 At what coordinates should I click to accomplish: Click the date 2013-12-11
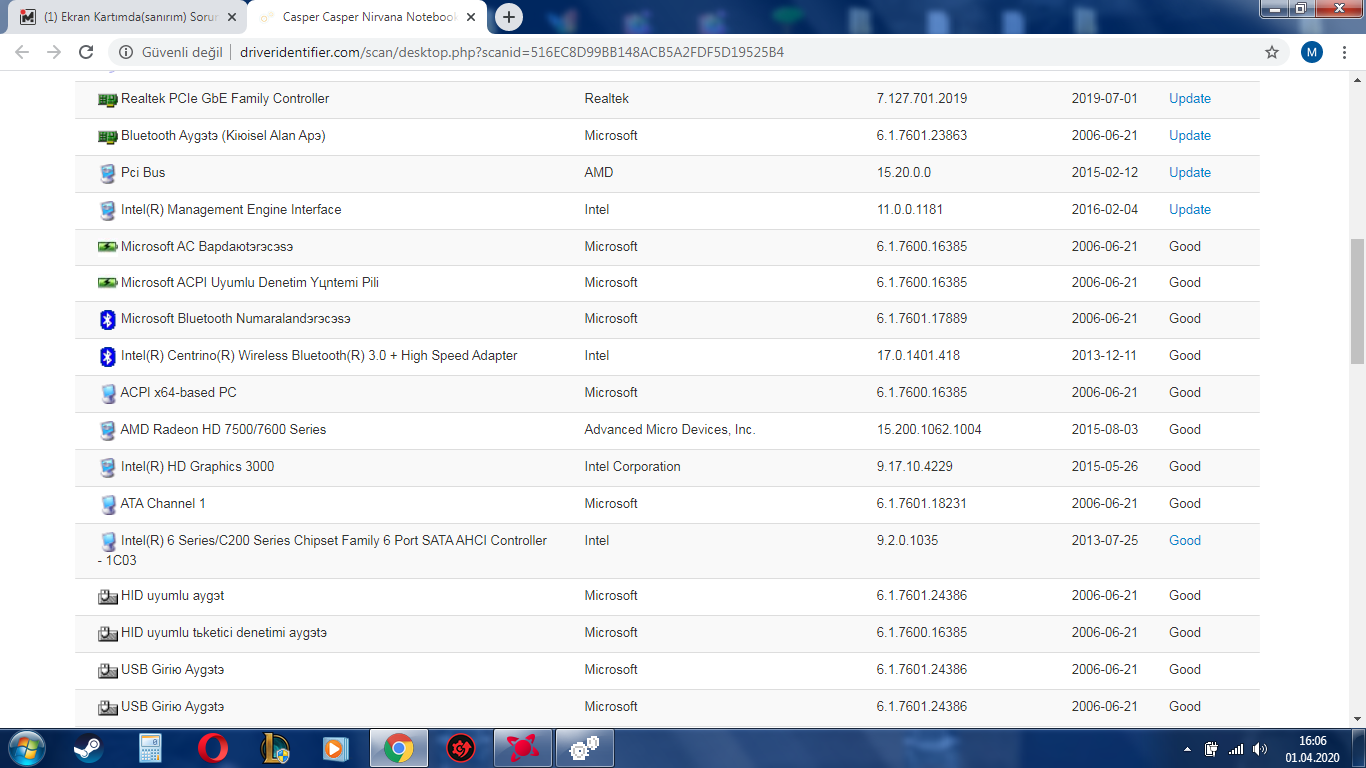[1105, 356]
